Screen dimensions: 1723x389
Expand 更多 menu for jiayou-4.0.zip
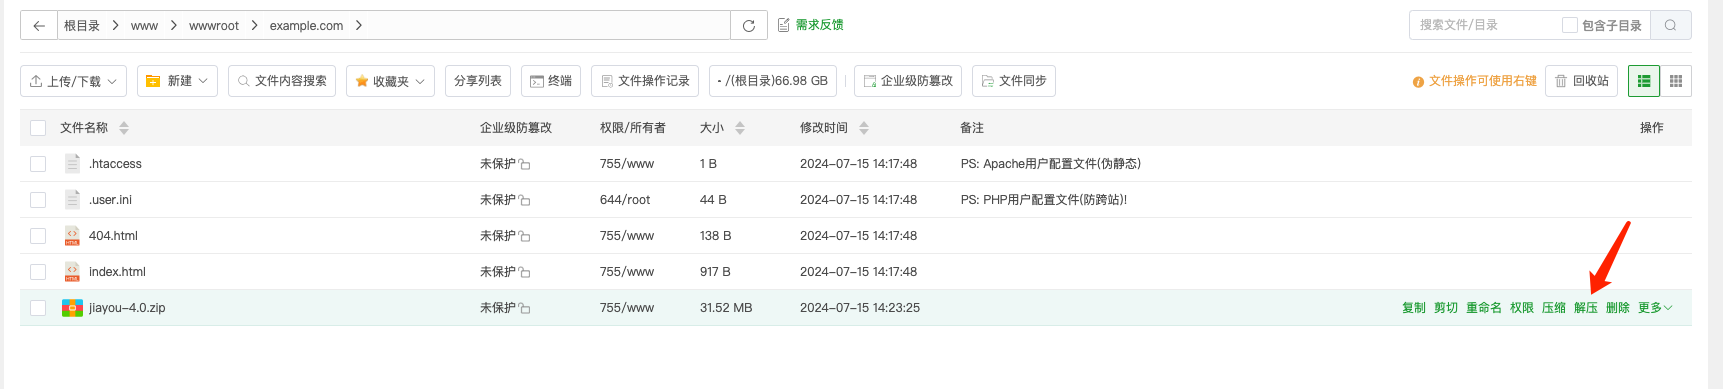click(1655, 308)
